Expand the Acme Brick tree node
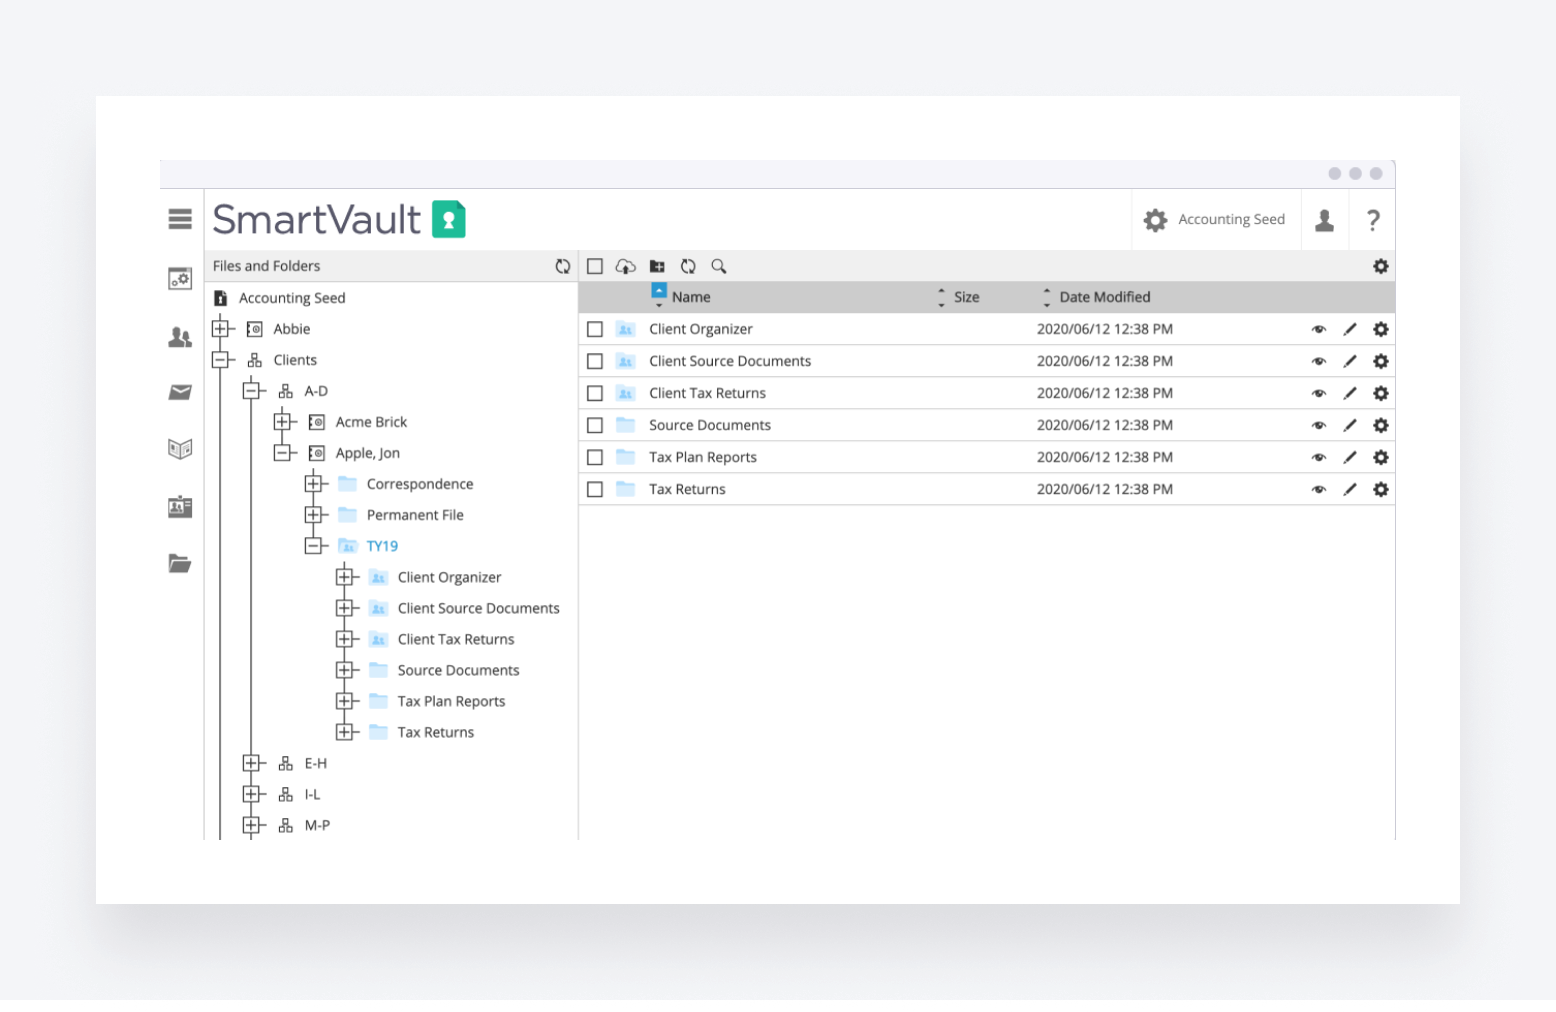Viewport: 1556px width, 1012px height. (x=283, y=421)
